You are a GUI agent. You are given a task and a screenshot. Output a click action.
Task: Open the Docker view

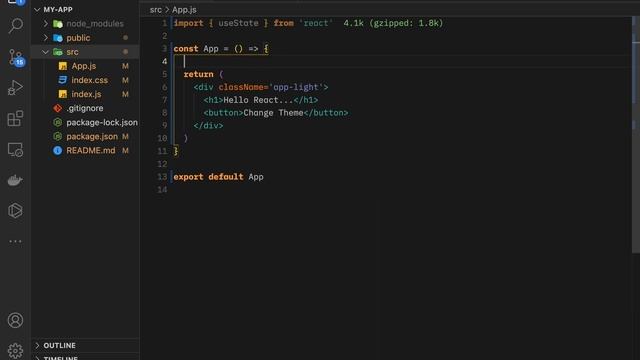pyautogui.click(x=15, y=180)
